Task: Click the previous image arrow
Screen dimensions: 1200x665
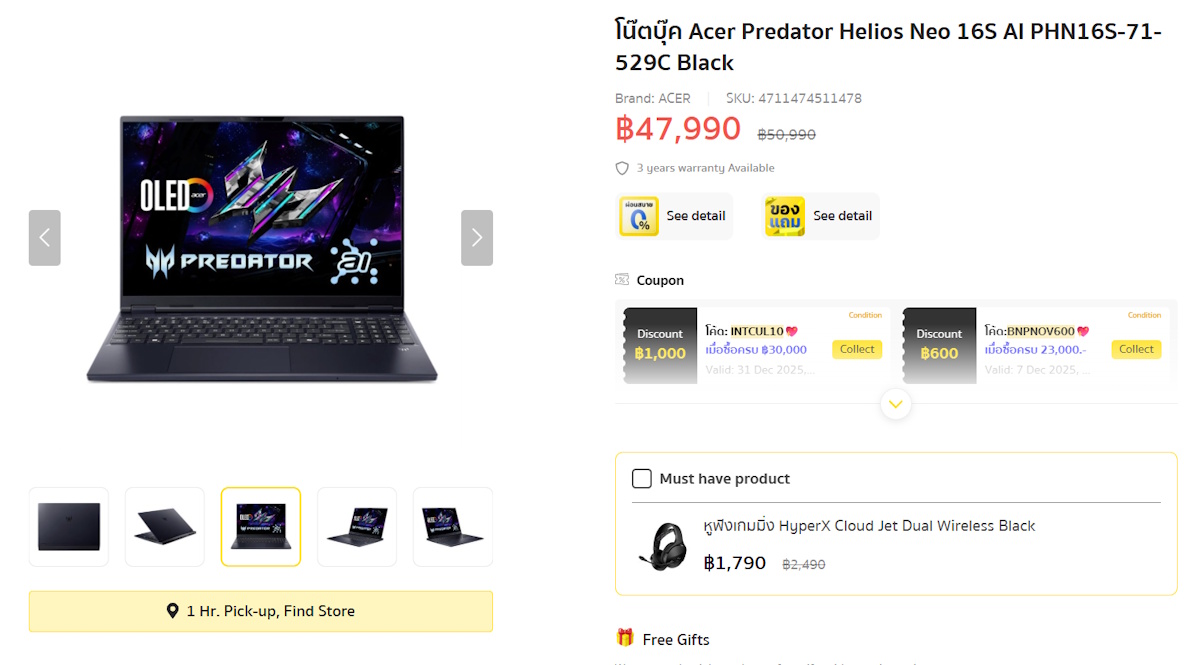Action: (44, 238)
